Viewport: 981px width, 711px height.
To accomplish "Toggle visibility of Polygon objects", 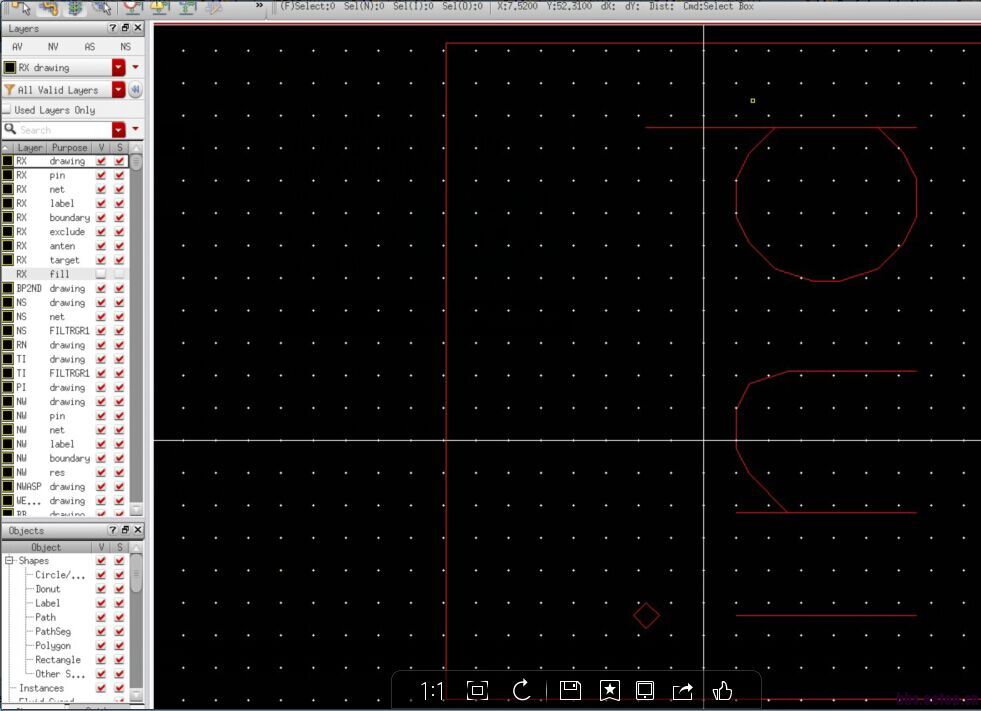I will pyautogui.click(x=101, y=645).
